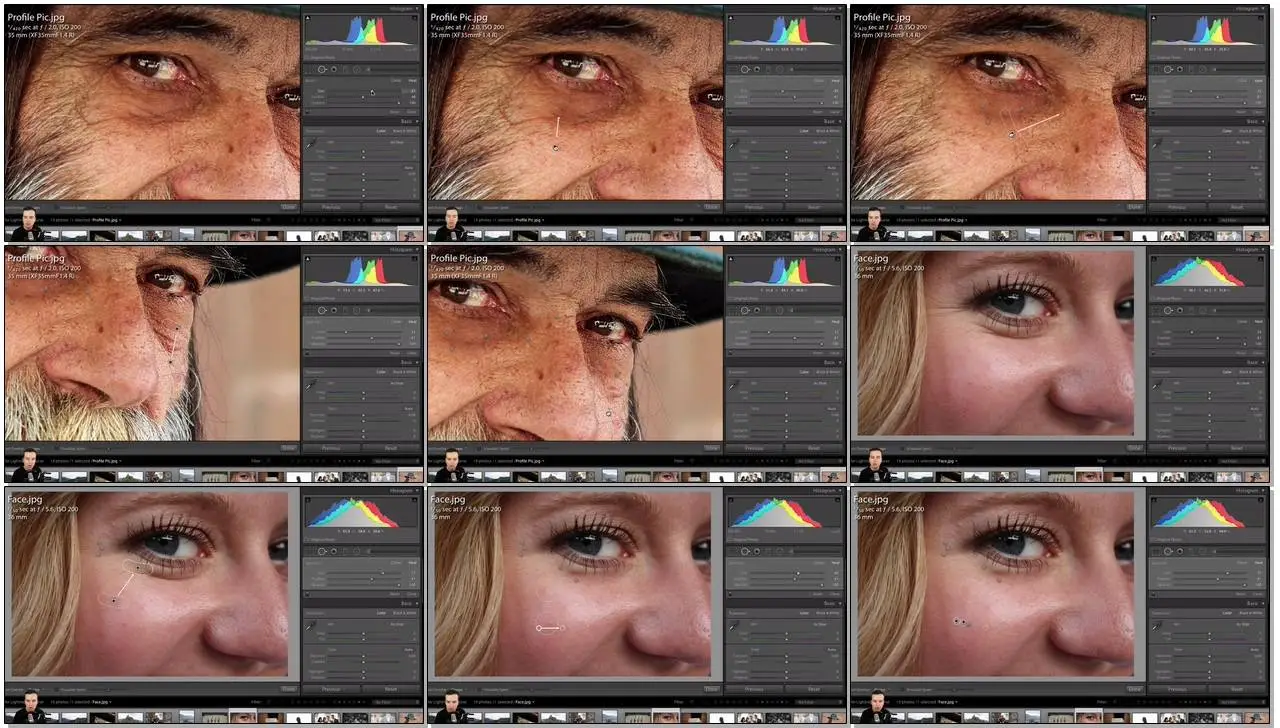Click Done button in unmarked Face.jpg frame
Image resolution: width=1280 pixels, height=728 pixels.
tap(1135, 447)
